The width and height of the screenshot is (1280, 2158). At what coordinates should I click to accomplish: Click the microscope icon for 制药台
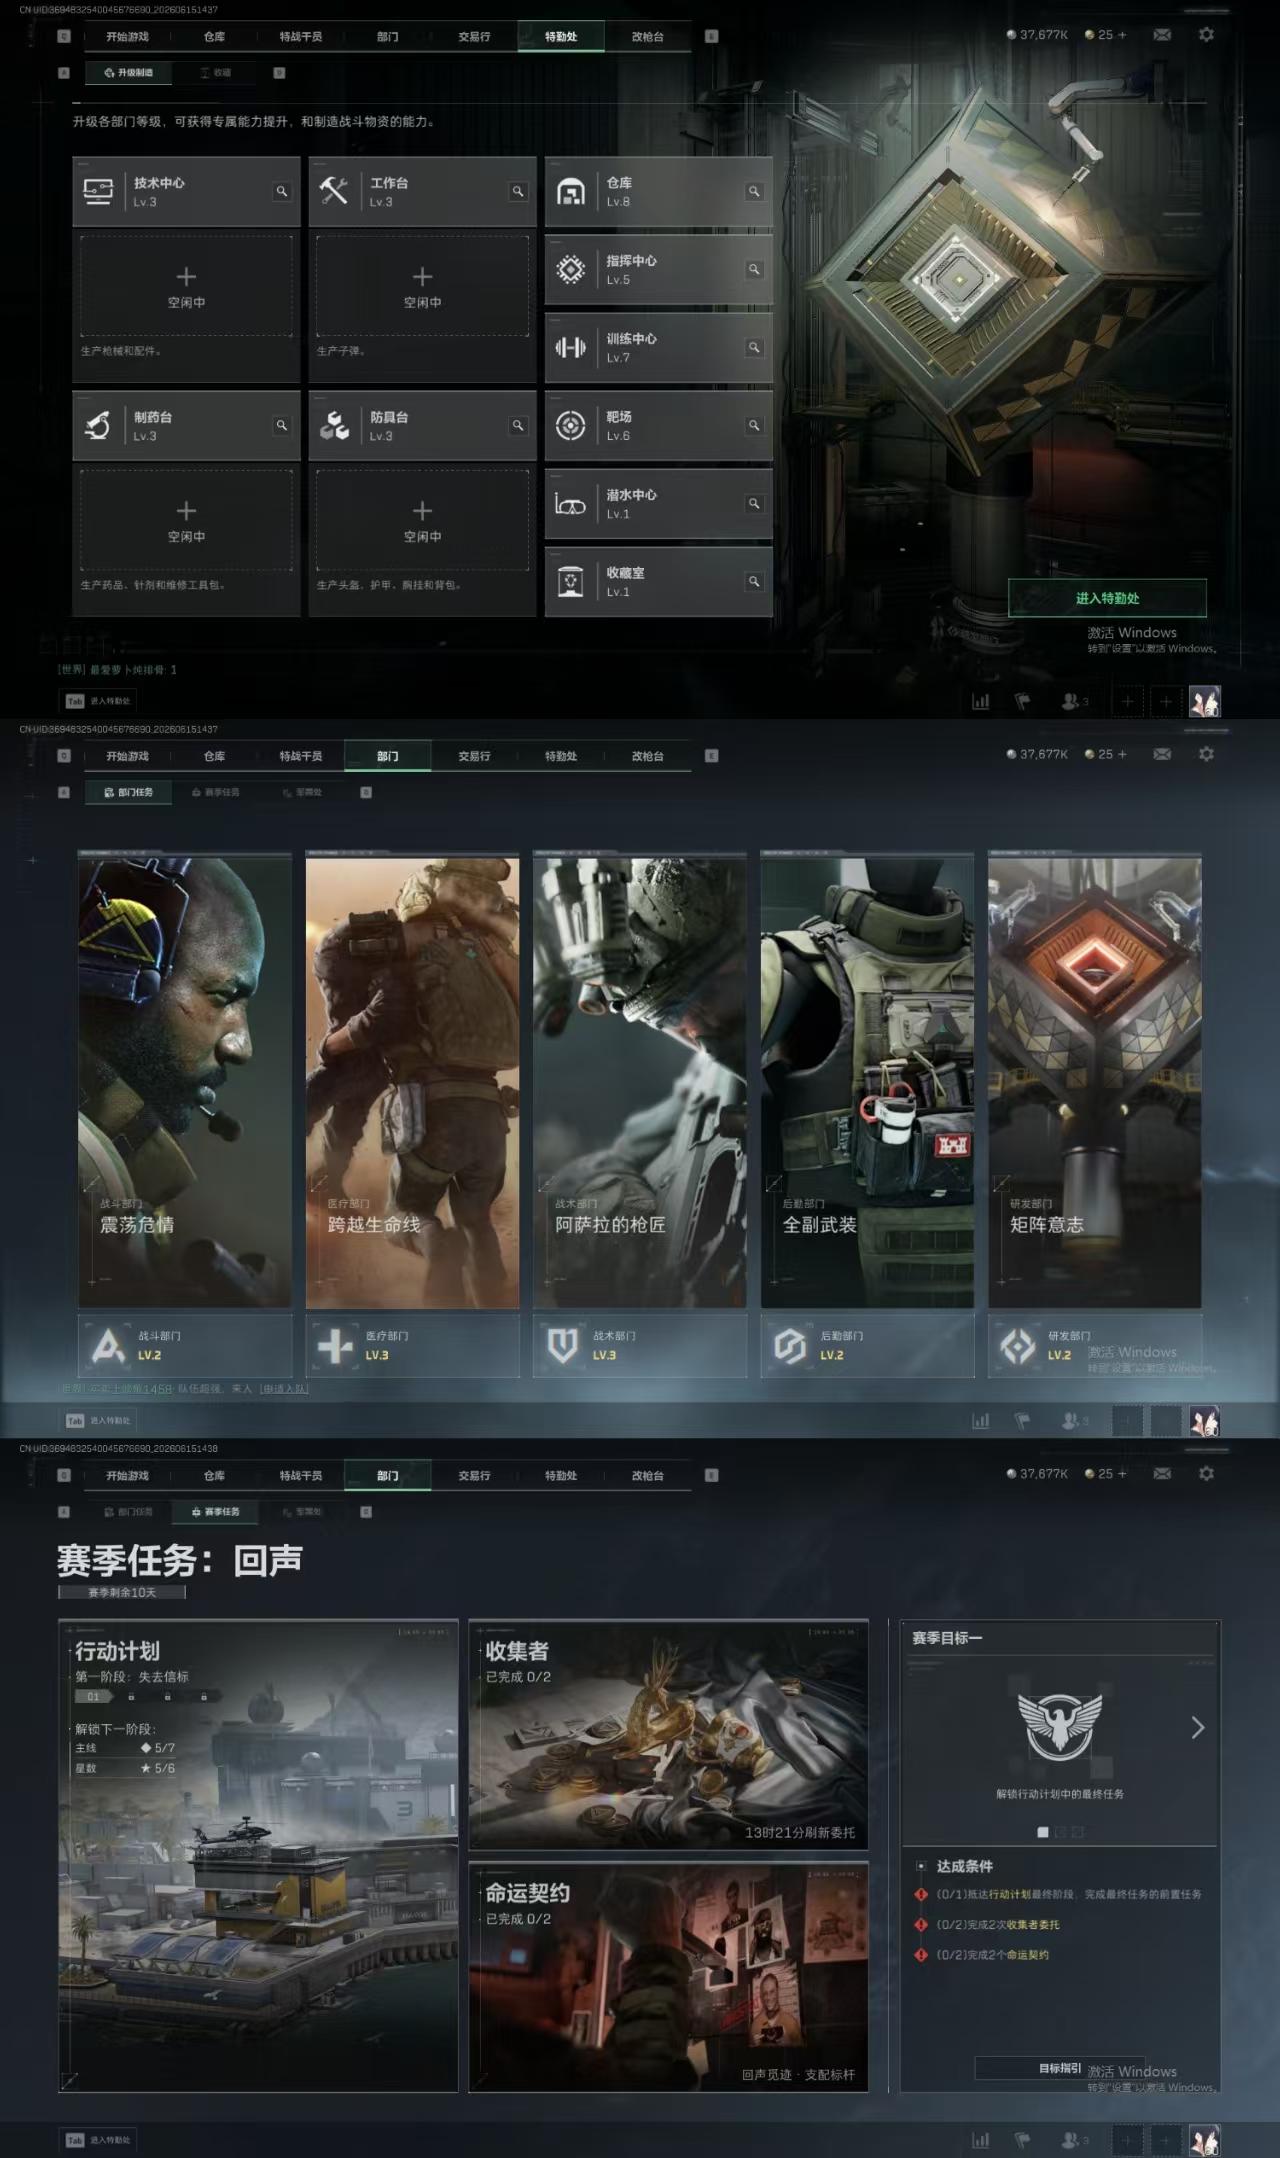(x=98, y=425)
